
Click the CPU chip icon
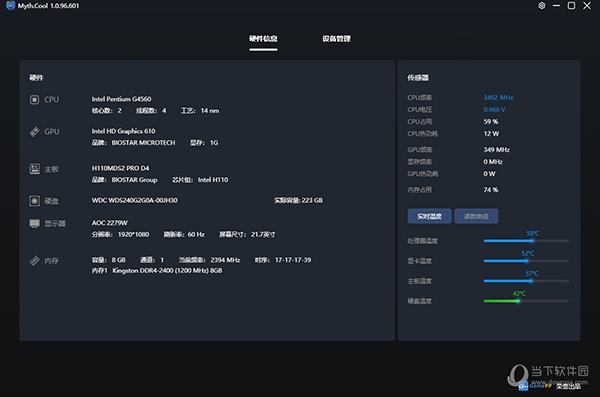(34, 100)
